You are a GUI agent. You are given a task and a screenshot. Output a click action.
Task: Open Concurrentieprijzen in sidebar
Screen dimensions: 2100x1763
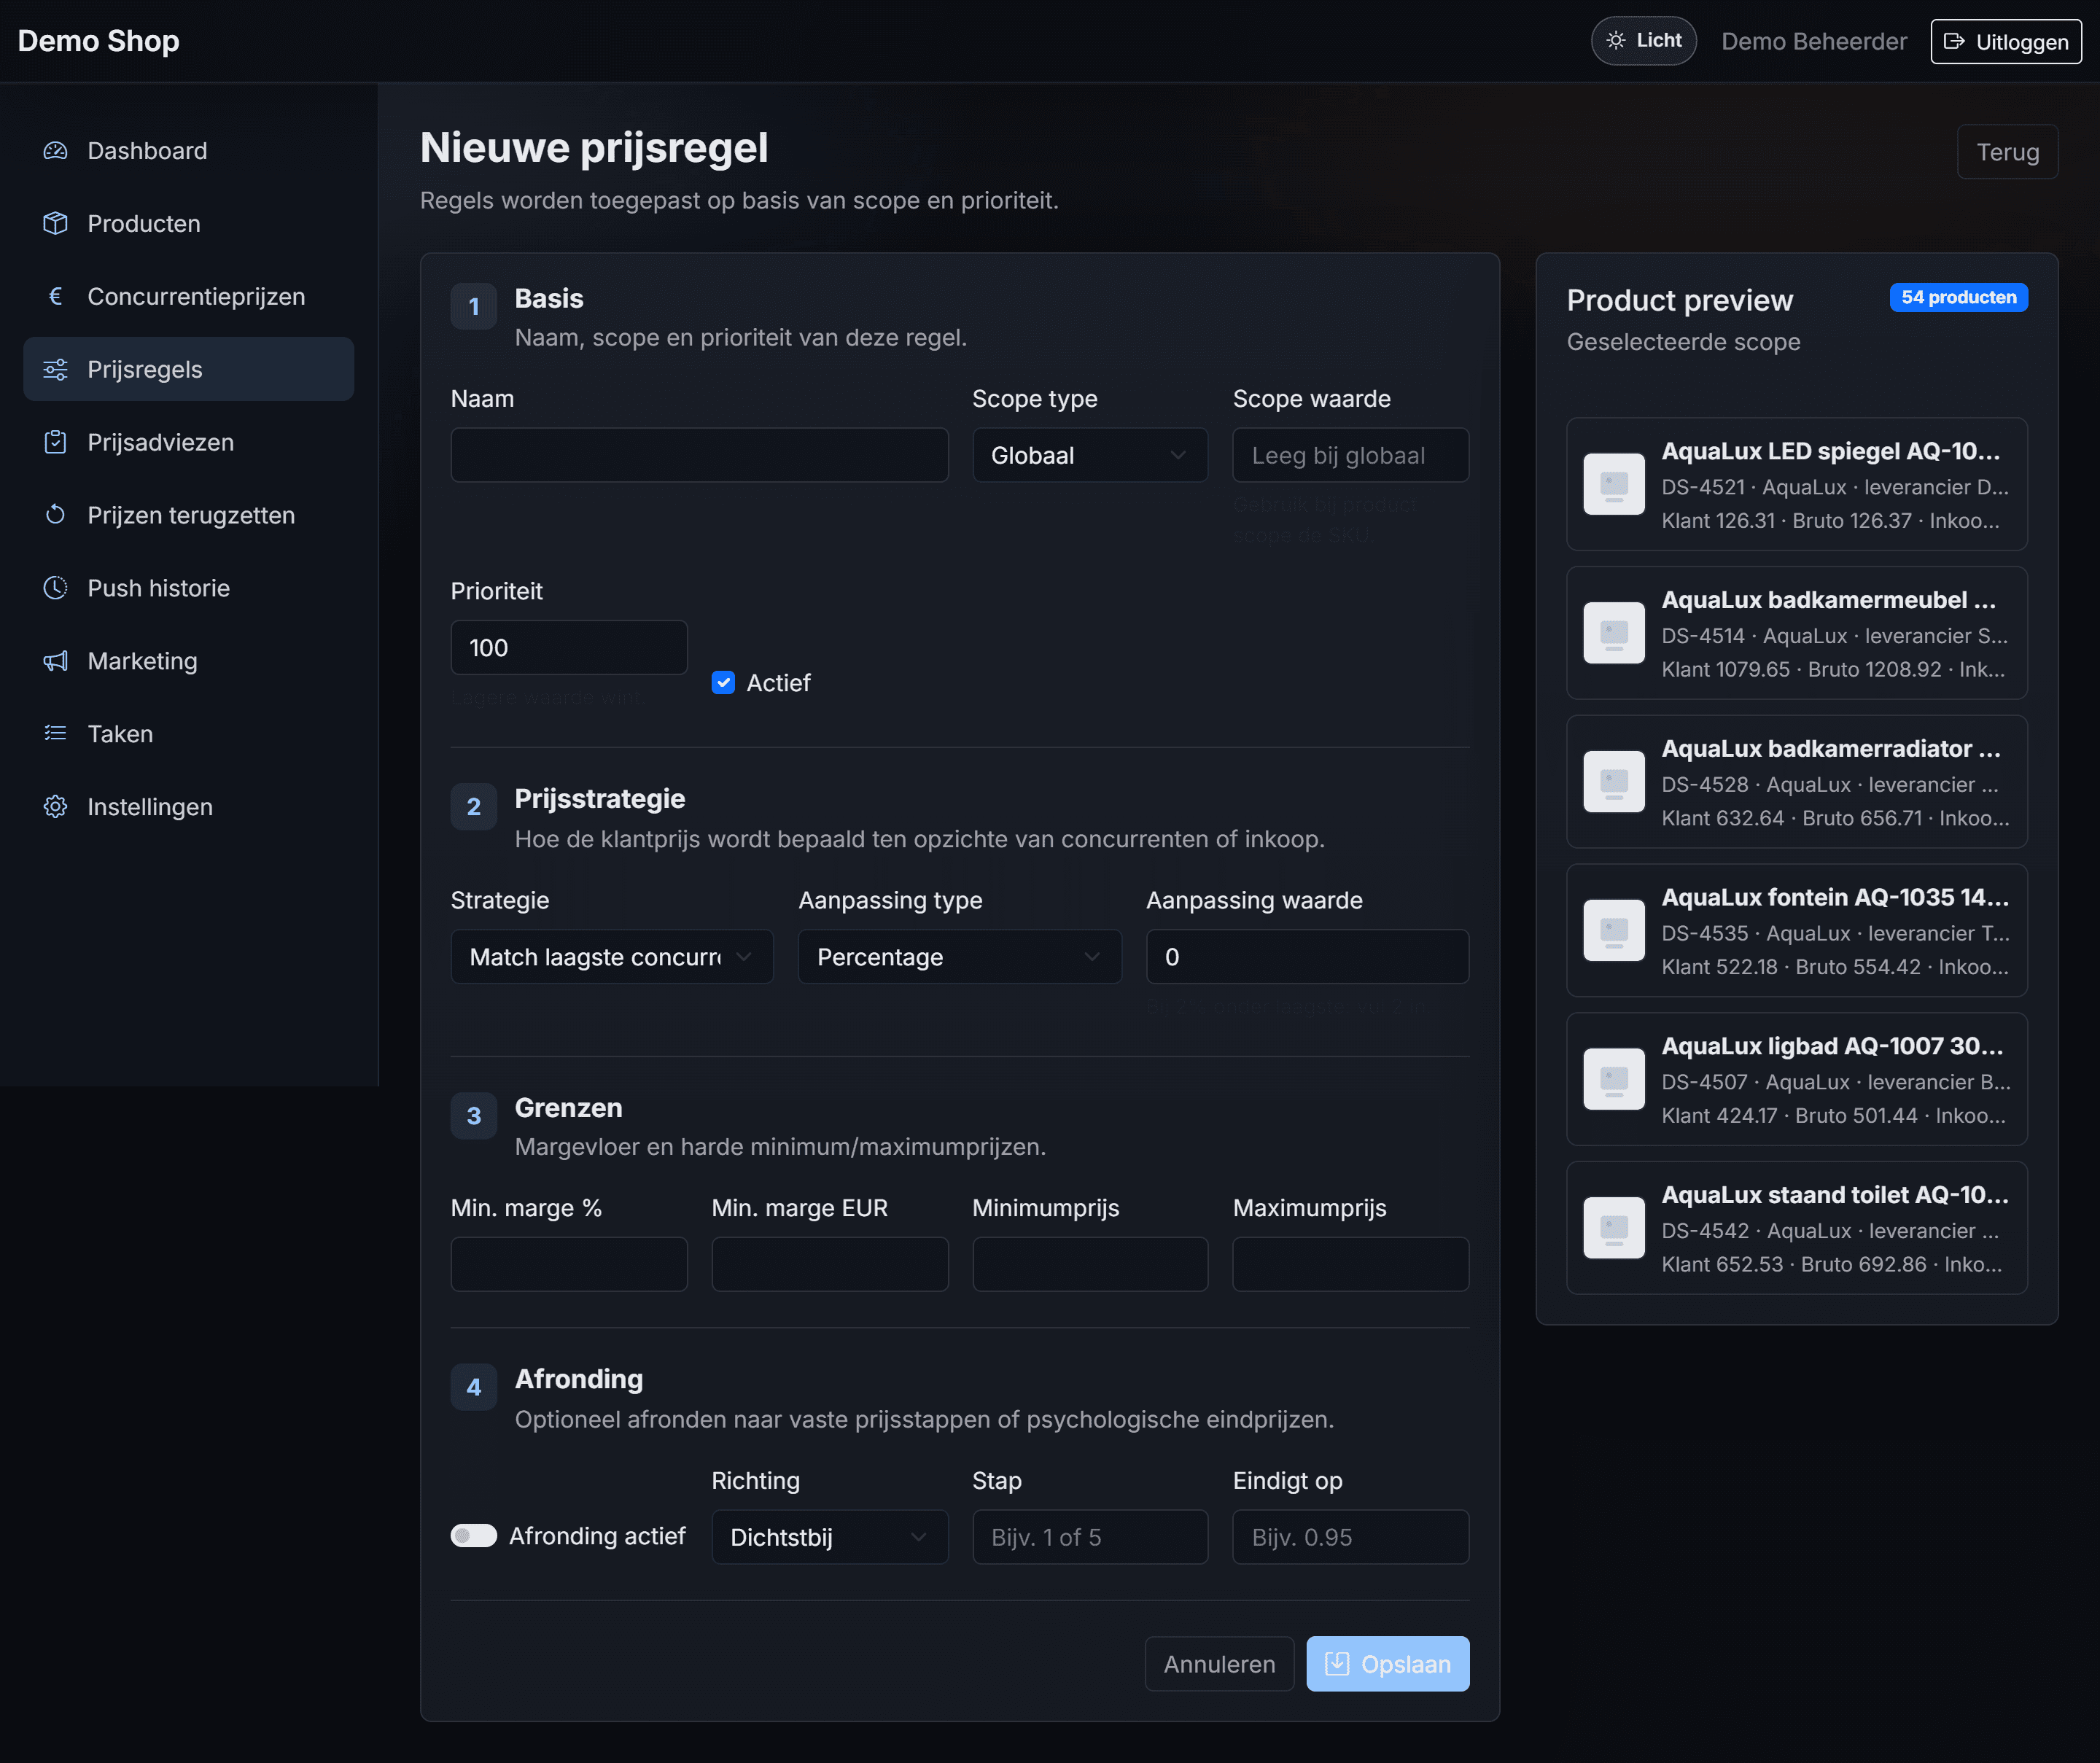coord(189,297)
